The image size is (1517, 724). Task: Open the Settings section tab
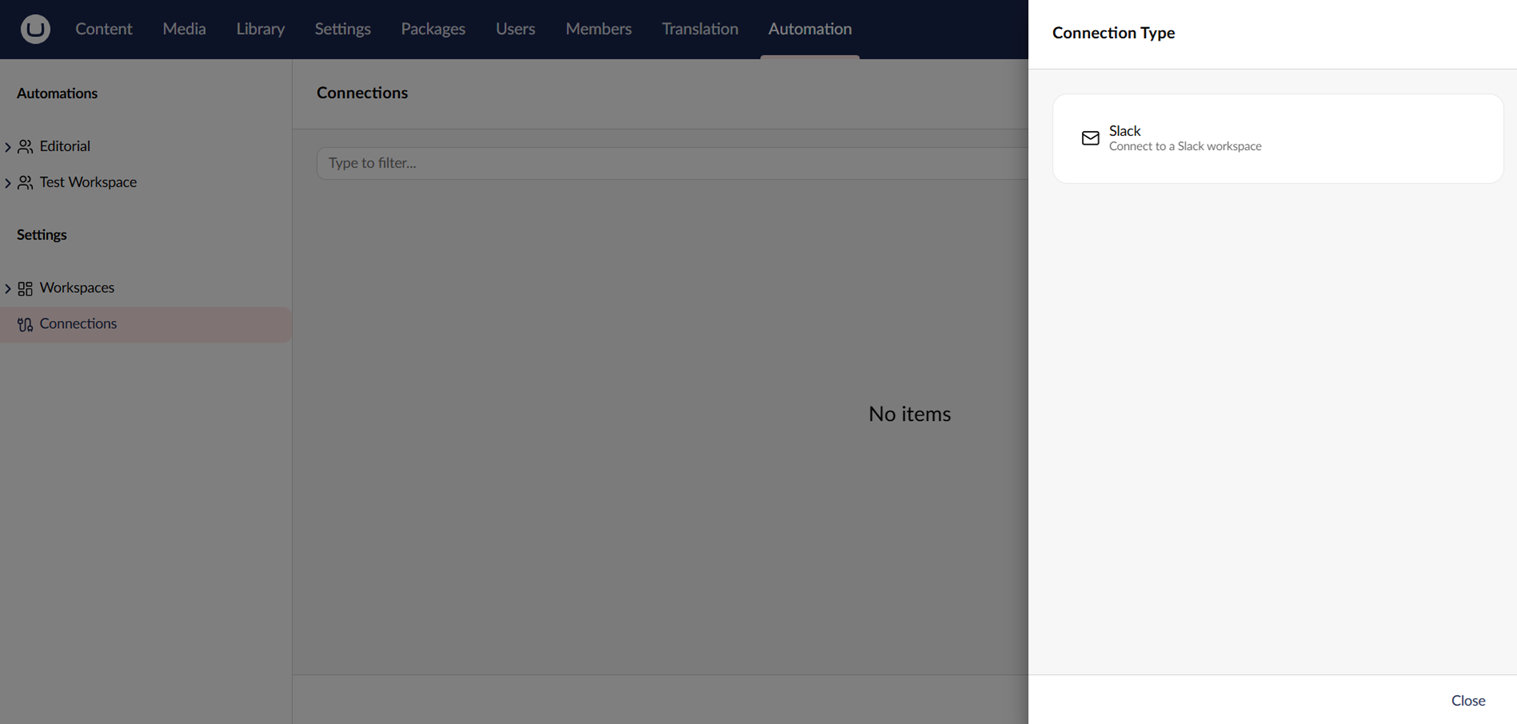tap(343, 29)
